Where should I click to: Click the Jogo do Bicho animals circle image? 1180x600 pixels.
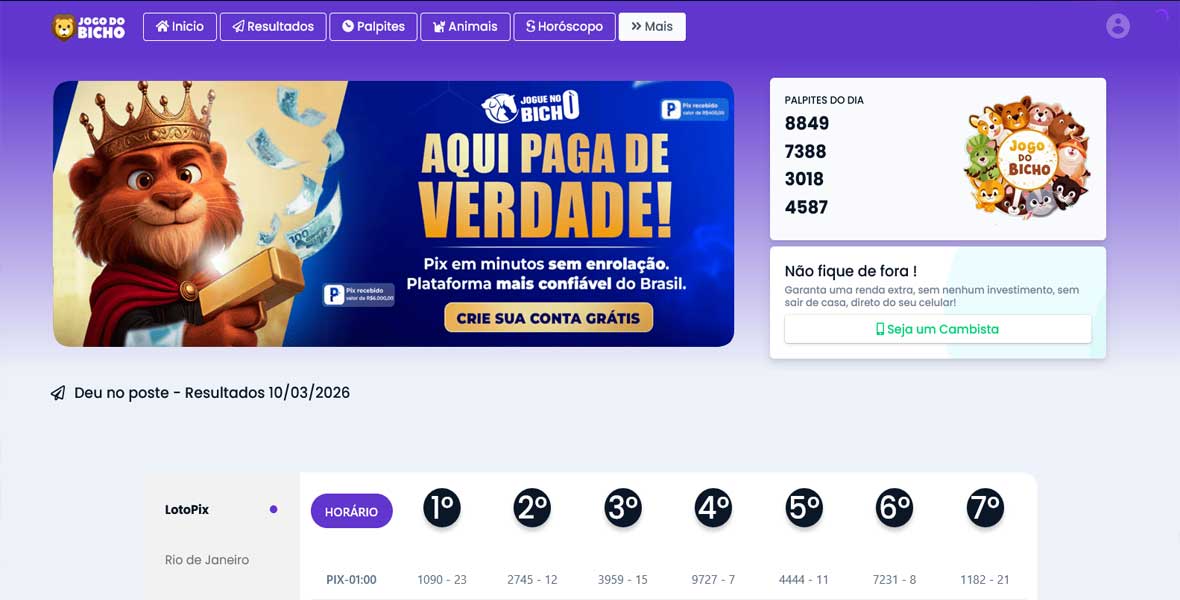click(1027, 157)
